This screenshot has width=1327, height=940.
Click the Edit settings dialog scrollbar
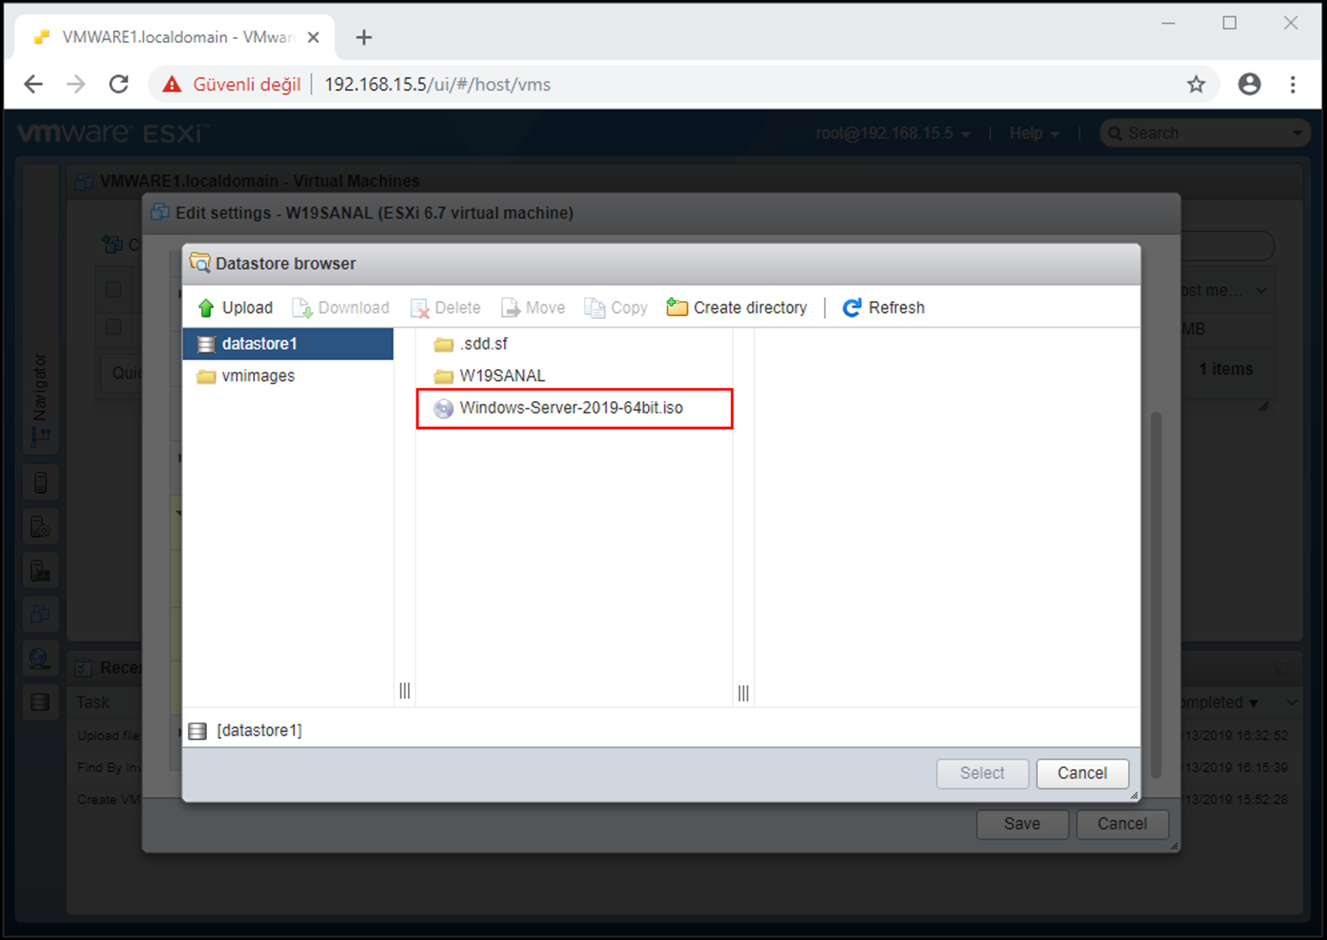pos(1157,595)
